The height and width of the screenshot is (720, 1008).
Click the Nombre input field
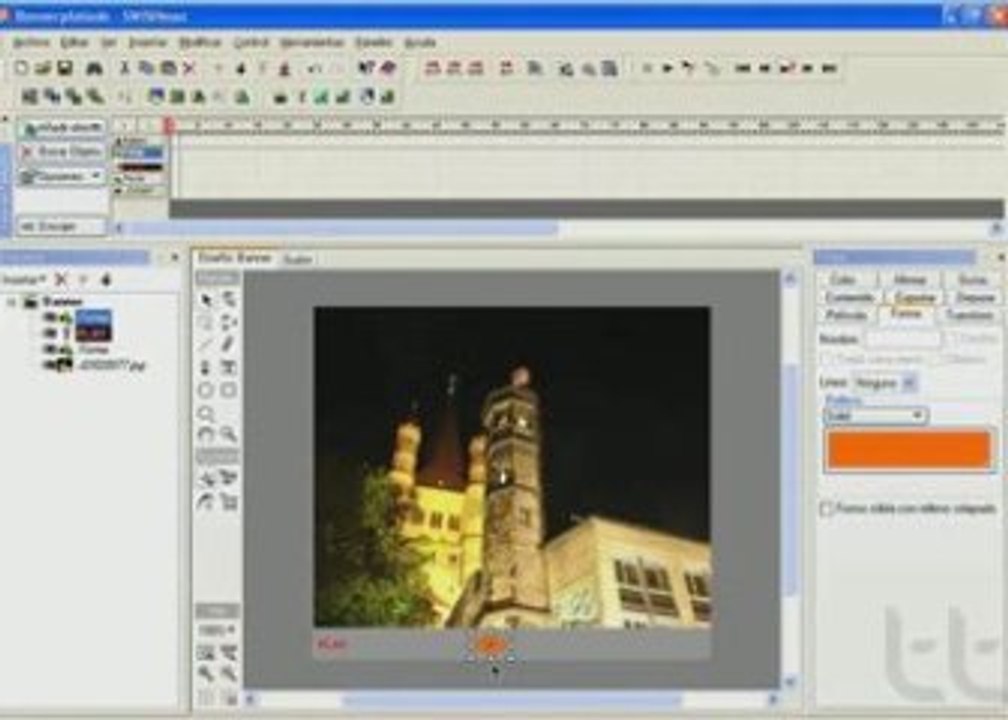[903, 339]
